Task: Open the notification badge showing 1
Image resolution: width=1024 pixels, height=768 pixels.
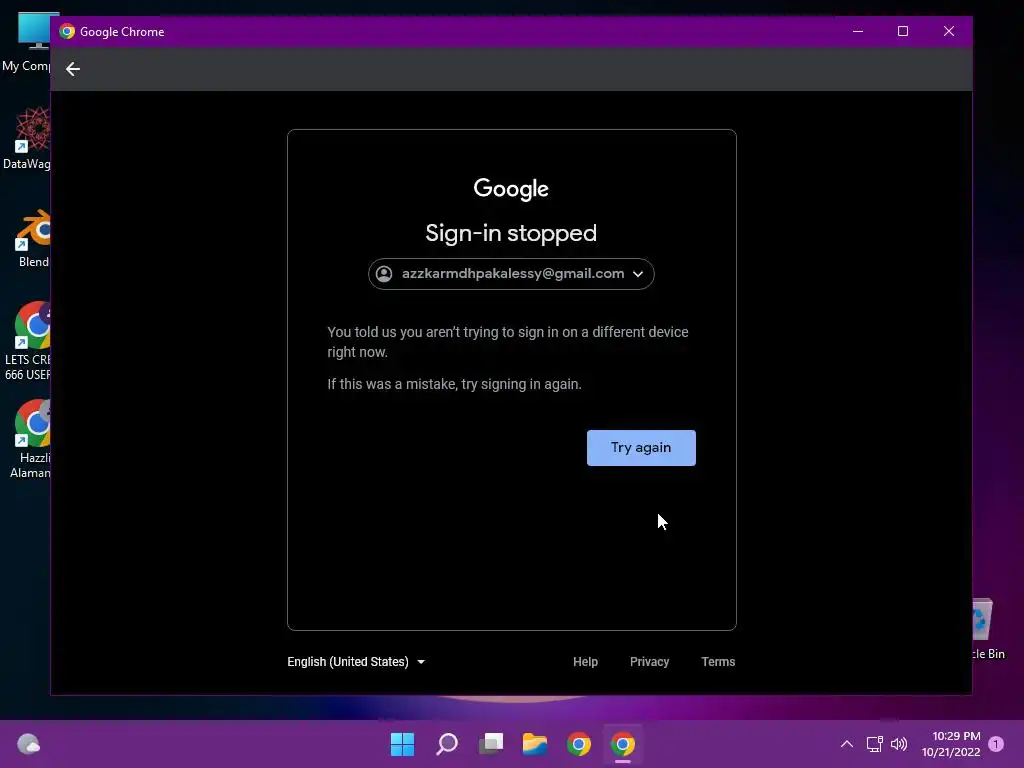Action: point(996,744)
